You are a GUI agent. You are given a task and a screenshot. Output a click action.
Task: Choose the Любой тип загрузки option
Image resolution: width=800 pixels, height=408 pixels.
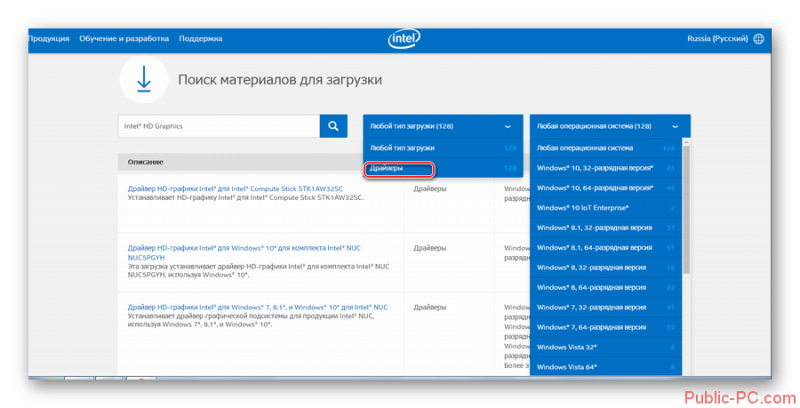pyautogui.click(x=443, y=148)
